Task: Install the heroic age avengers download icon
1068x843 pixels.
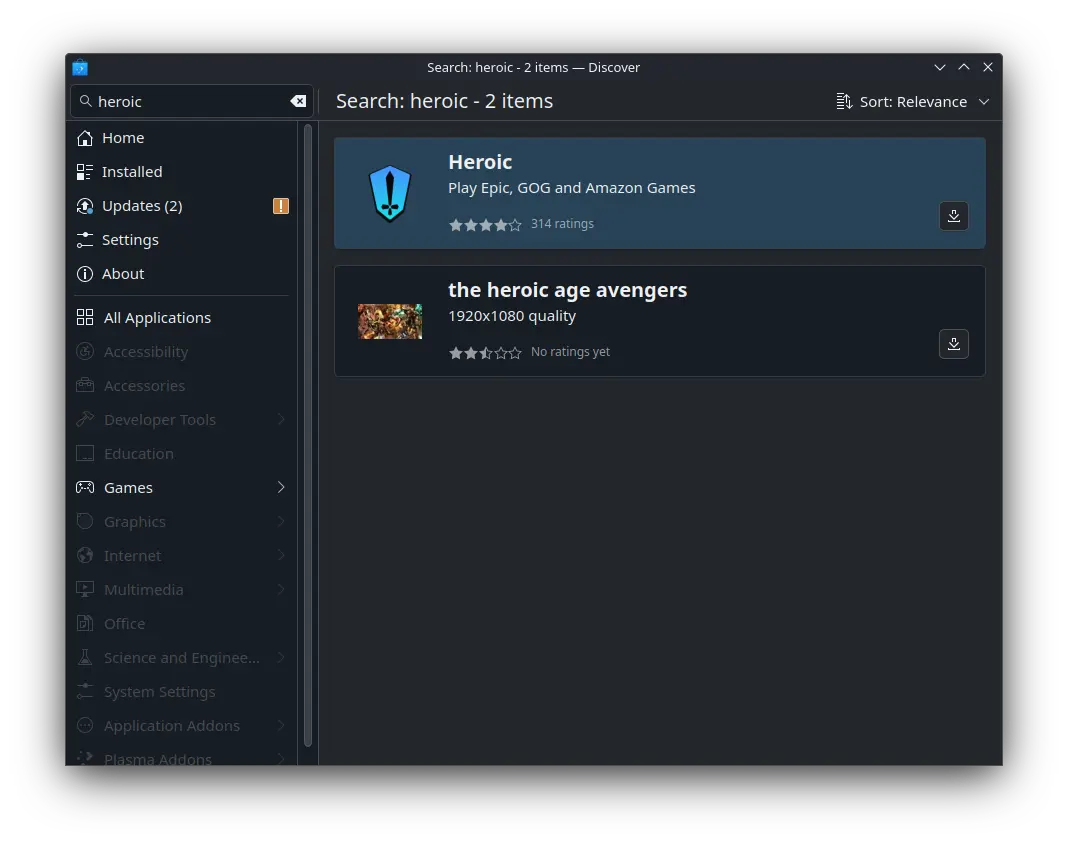Action: point(954,344)
